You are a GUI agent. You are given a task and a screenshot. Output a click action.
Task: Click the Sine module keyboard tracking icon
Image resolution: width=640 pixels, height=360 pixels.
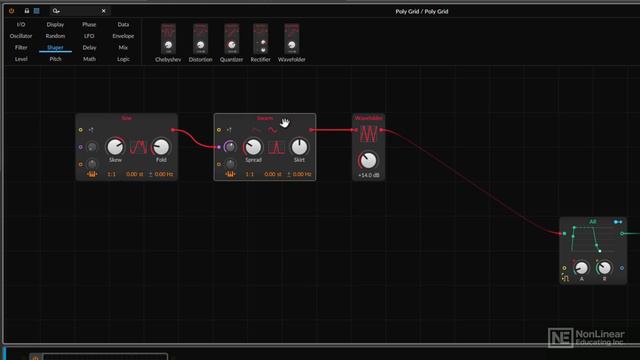click(92, 174)
